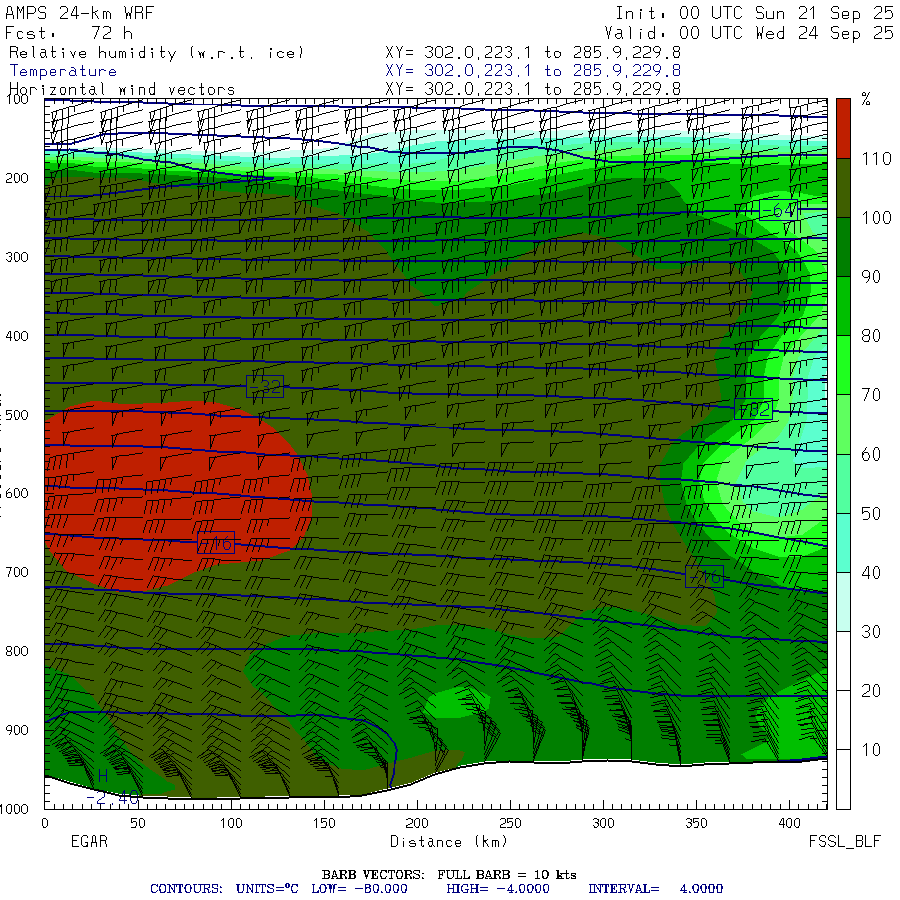Click the '300' pressure axis label

click(x=17, y=257)
